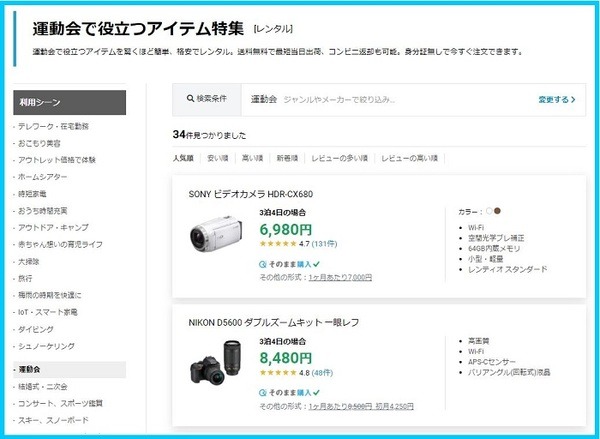
Task: Open the 48件 reviews link for NIKON
Action: tap(322, 373)
